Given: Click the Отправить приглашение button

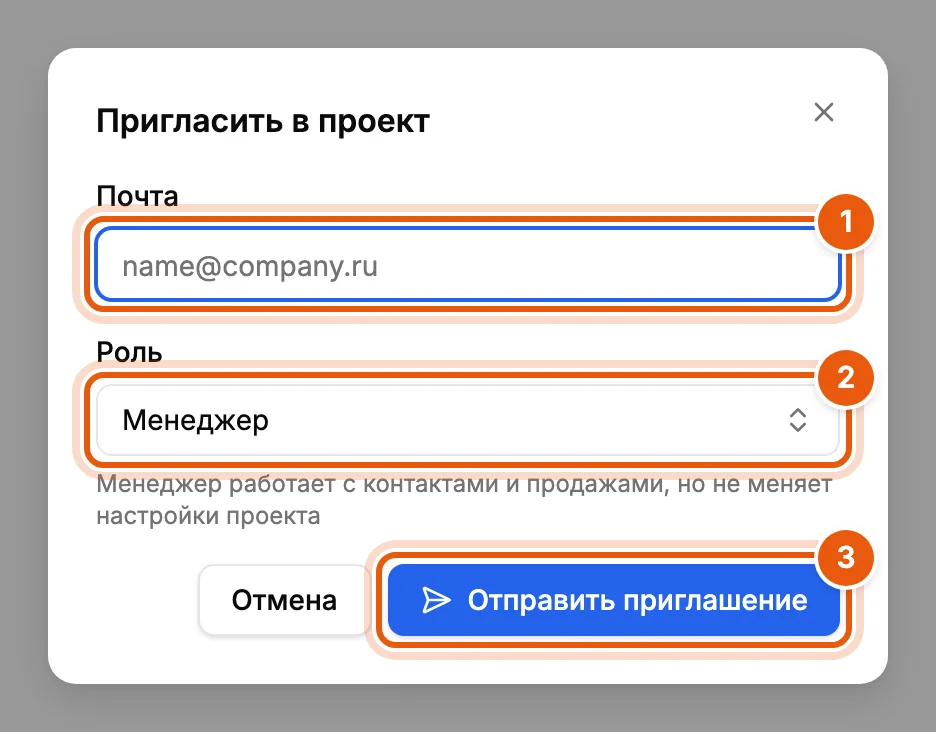Looking at the screenshot, I should 614,600.
